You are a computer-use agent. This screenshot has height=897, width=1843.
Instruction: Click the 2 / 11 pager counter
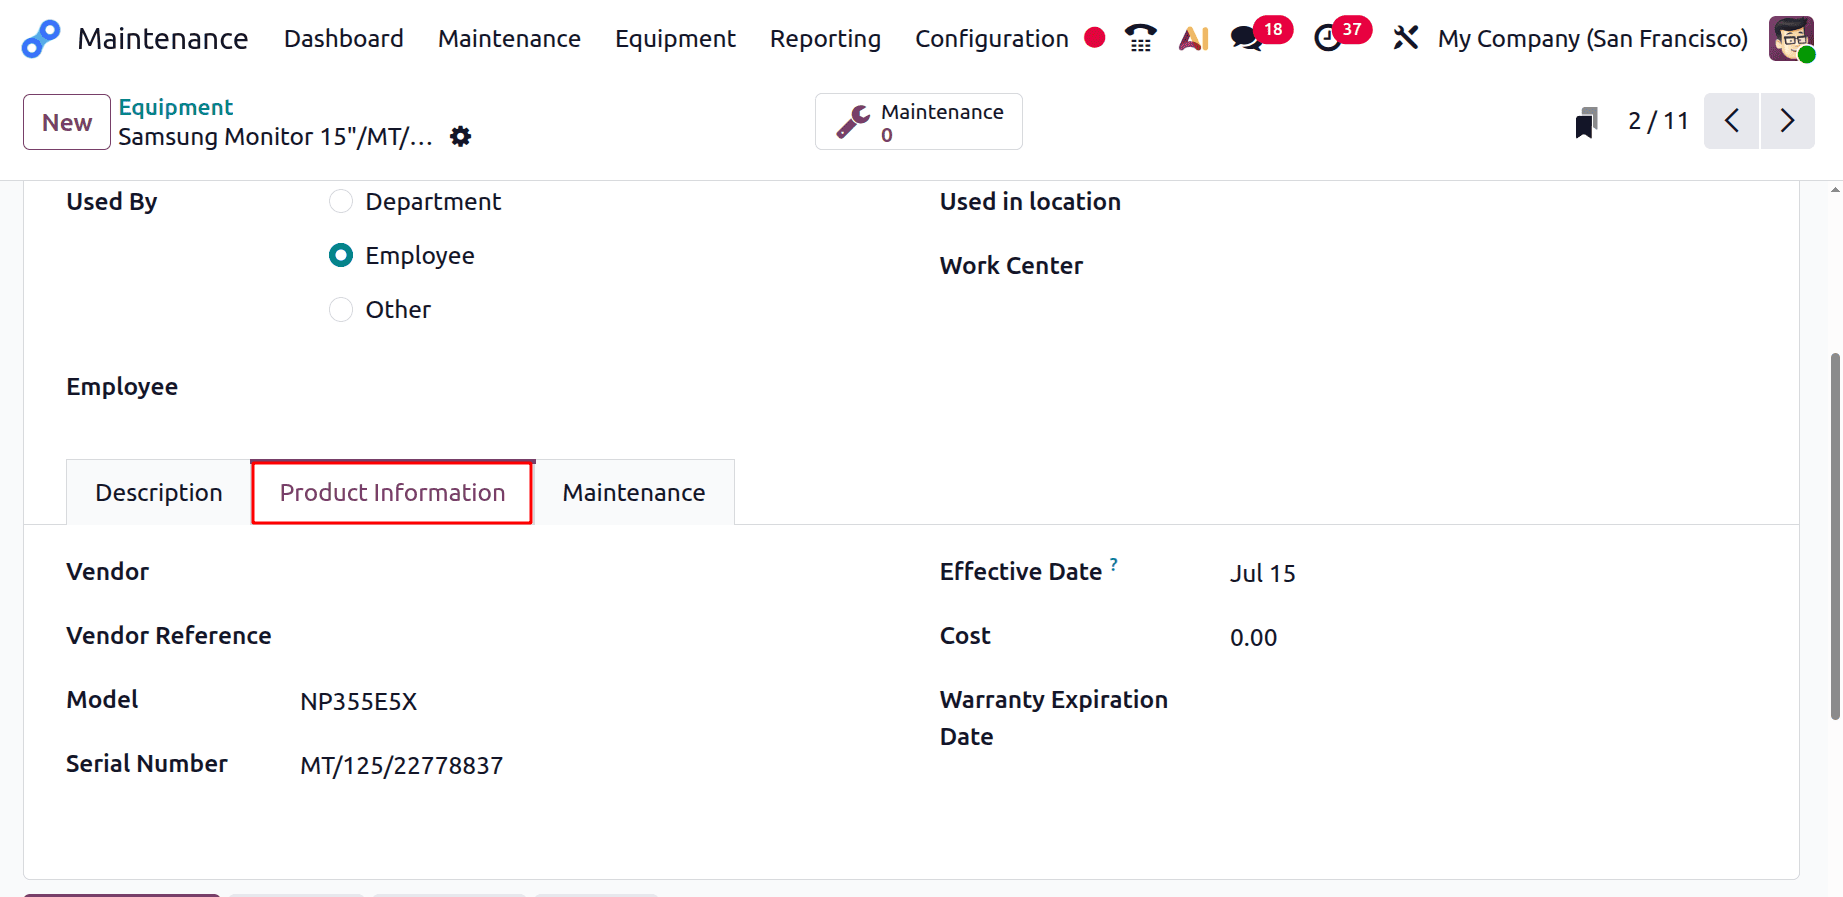1658,121
